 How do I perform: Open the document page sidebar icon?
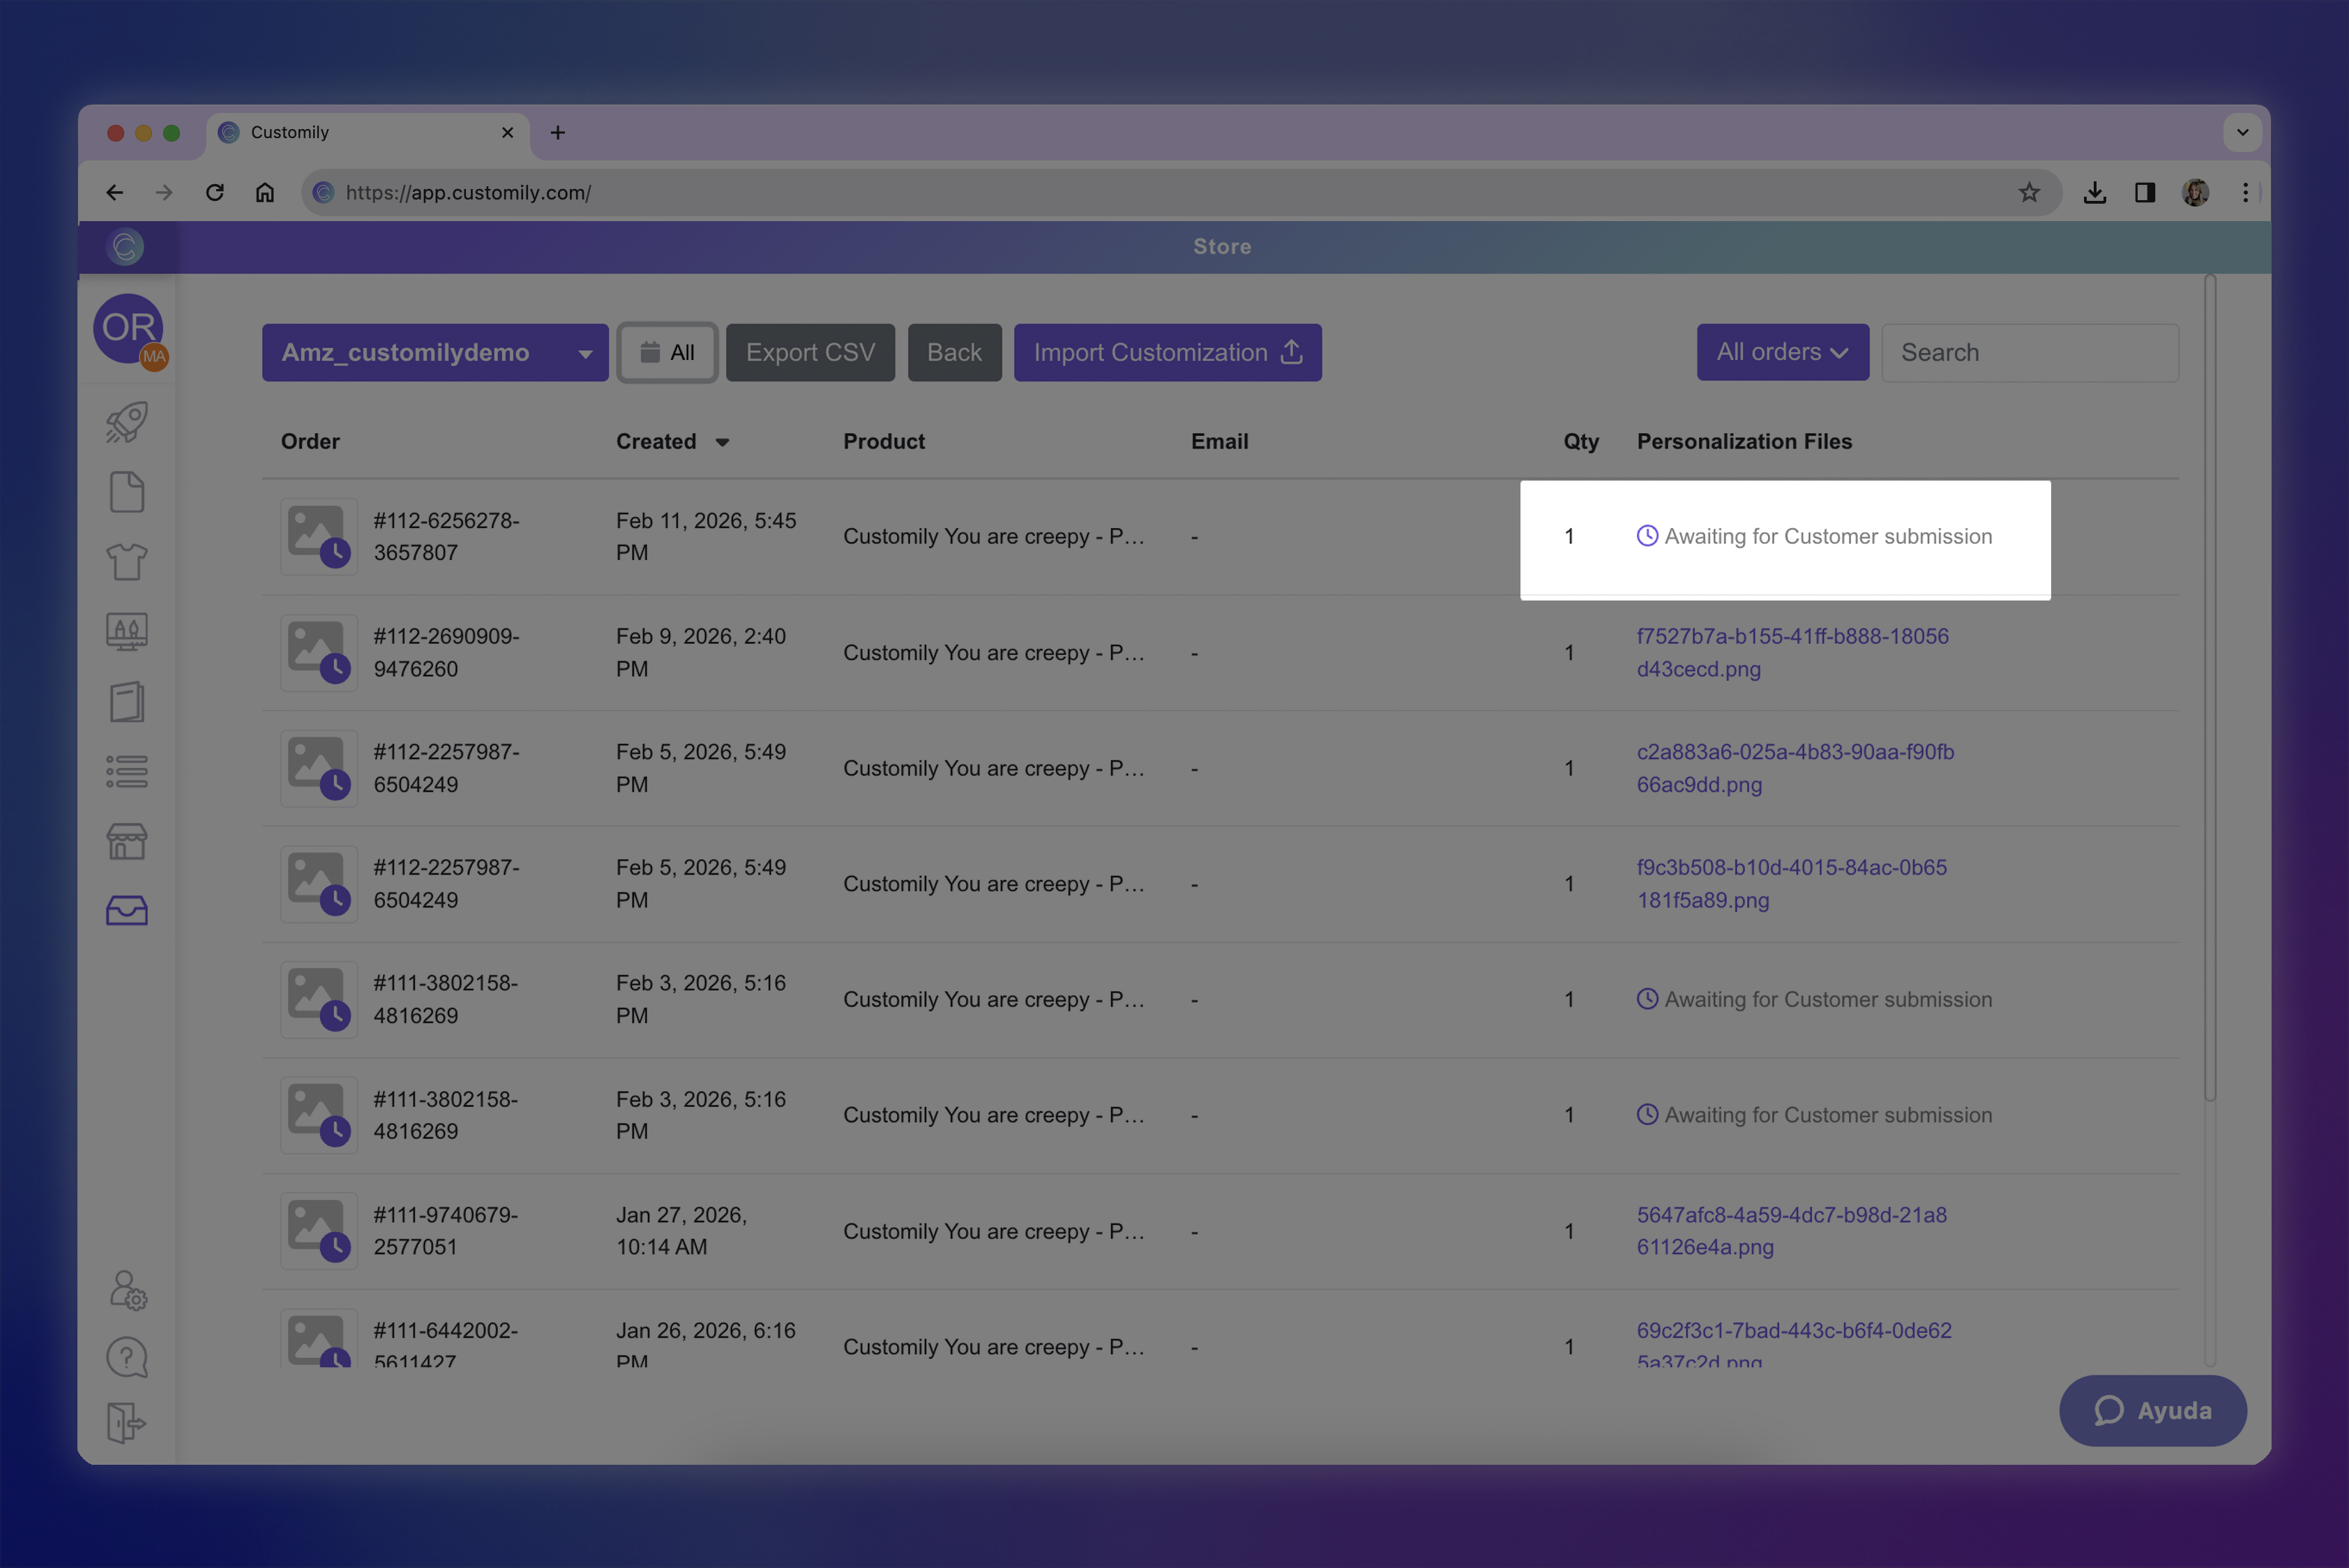point(127,492)
